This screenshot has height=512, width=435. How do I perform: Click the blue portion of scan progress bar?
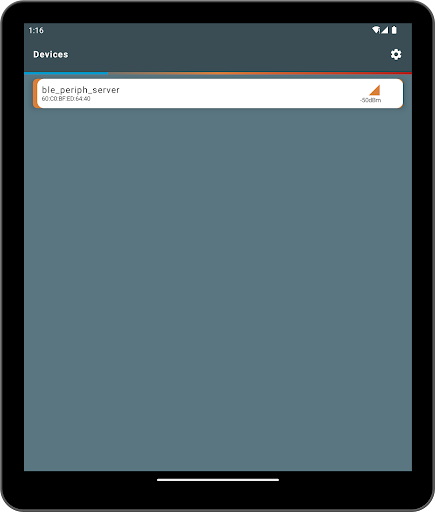(x=66, y=73)
